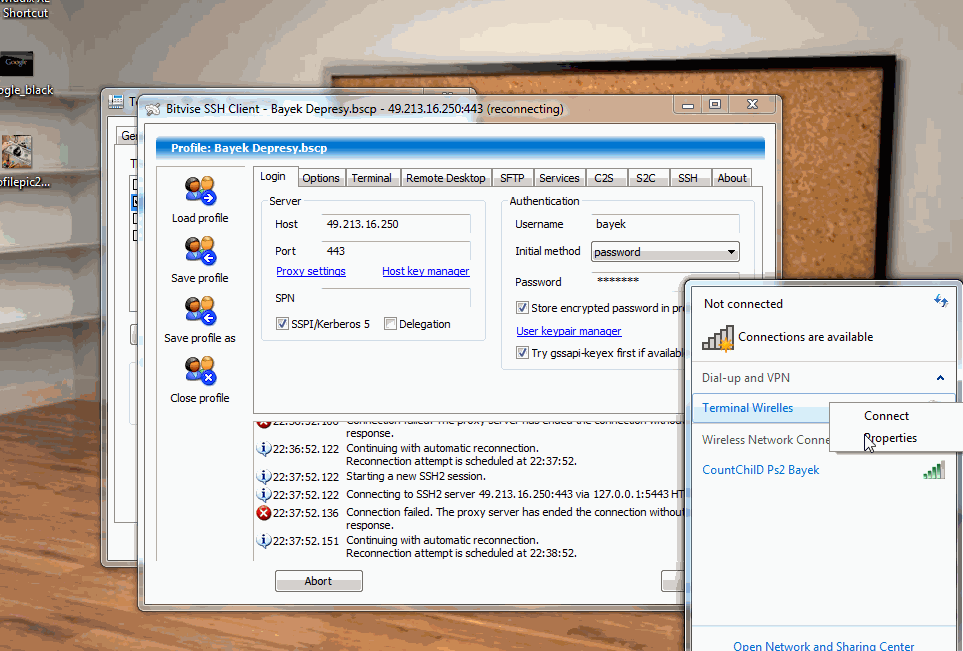Image resolution: width=963 pixels, height=651 pixels.
Task: Click the Wireless Network Connection header
Action: [765, 440]
